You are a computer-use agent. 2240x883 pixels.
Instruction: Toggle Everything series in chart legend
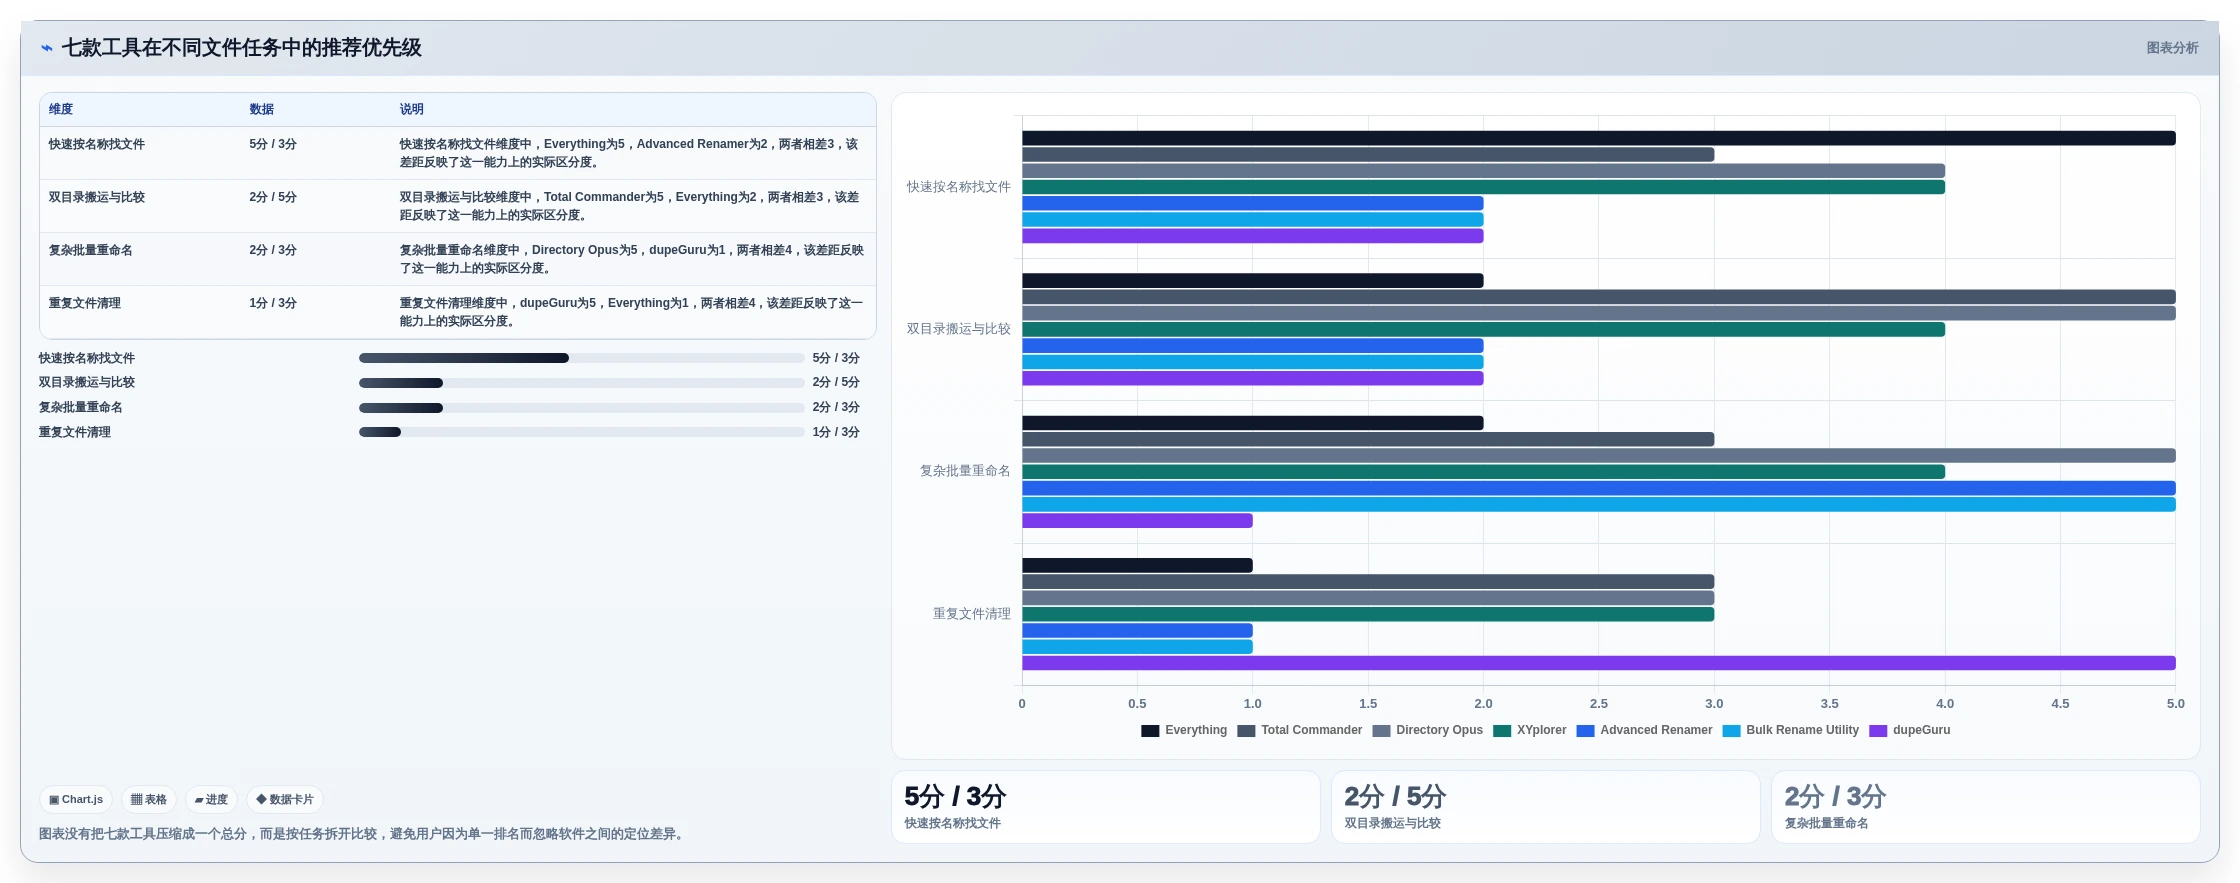(x=1184, y=730)
